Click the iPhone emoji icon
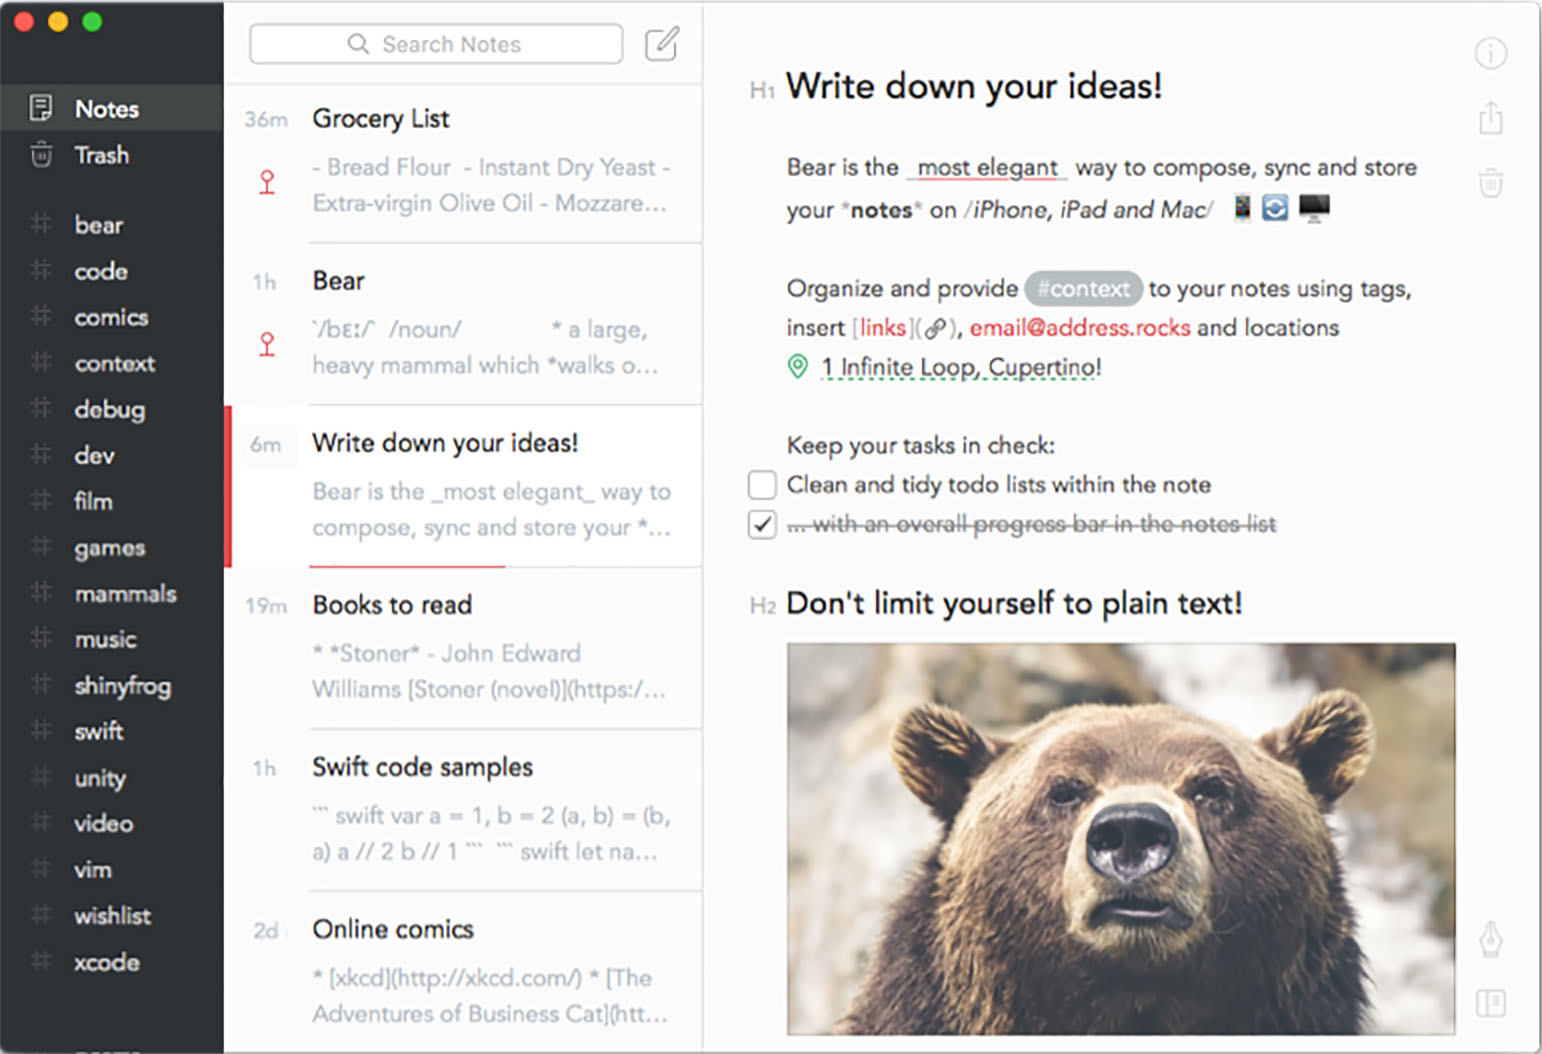Image resolution: width=1542 pixels, height=1054 pixels. pyautogui.click(x=1241, y=208)
